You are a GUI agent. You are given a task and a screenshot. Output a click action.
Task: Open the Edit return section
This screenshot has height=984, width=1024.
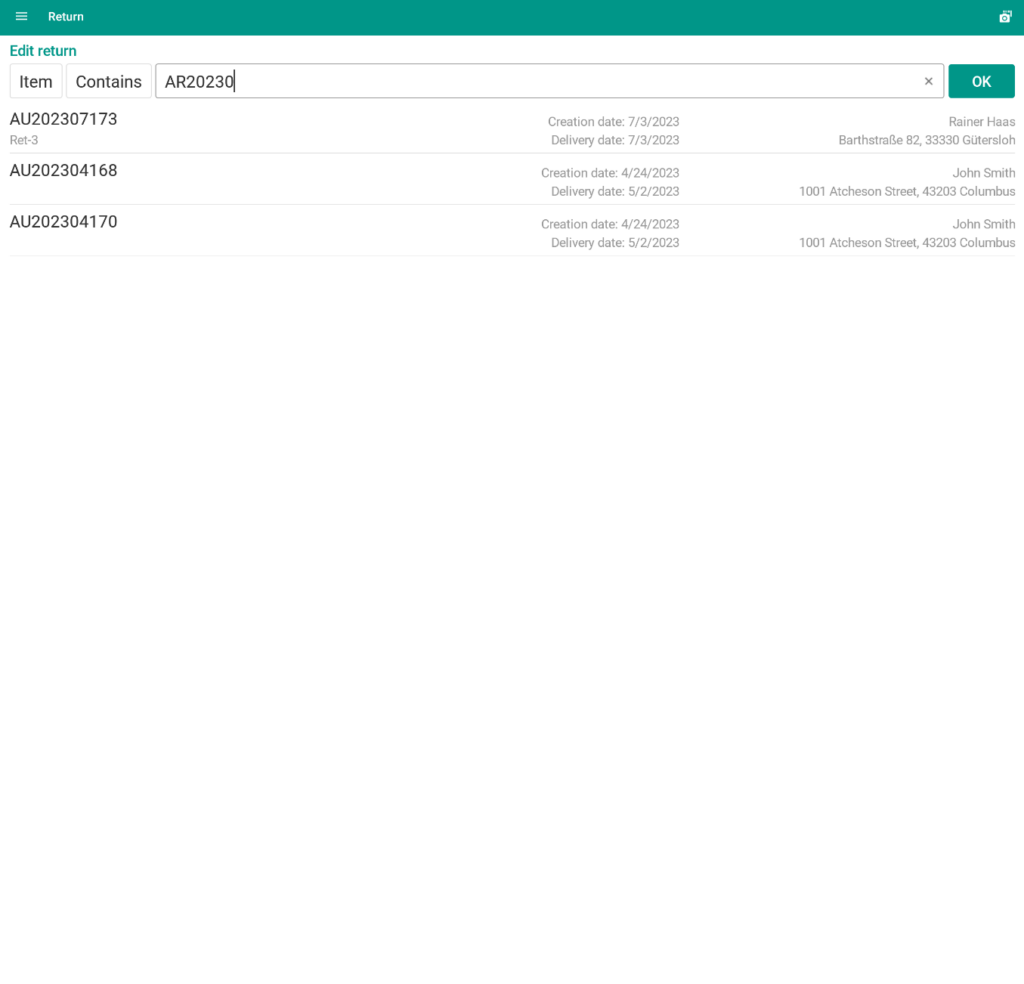click(42, 50)
